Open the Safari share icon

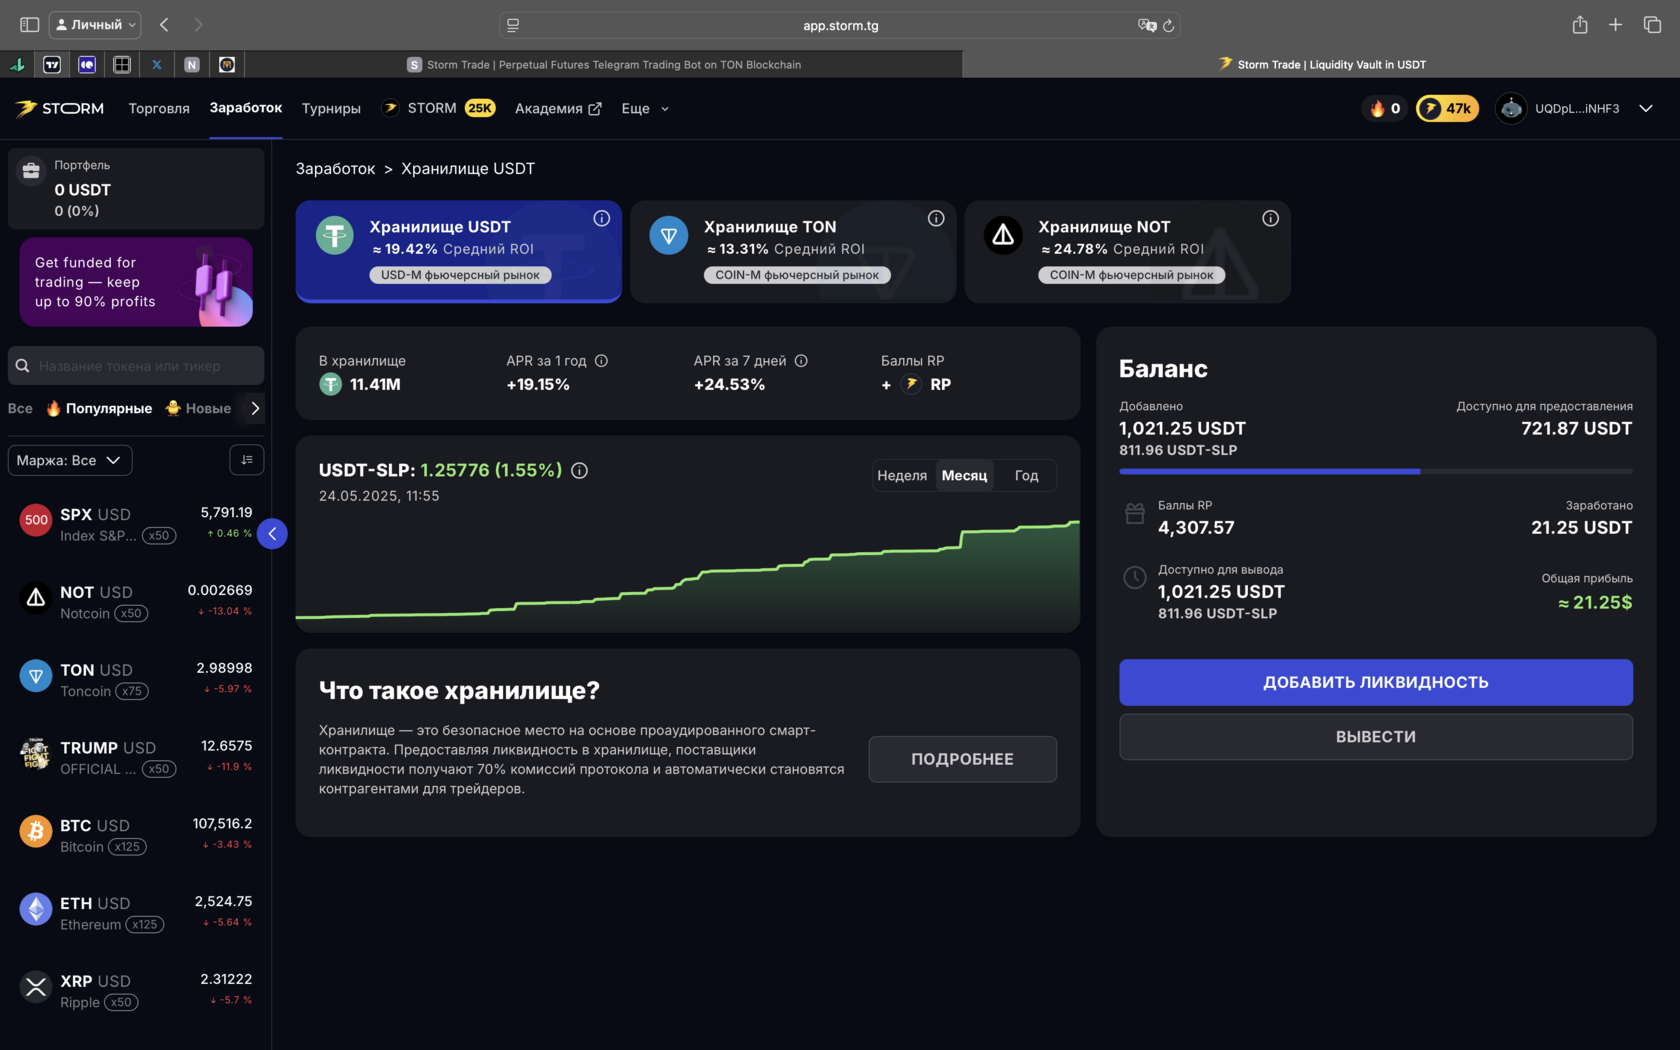(1580, 24)
